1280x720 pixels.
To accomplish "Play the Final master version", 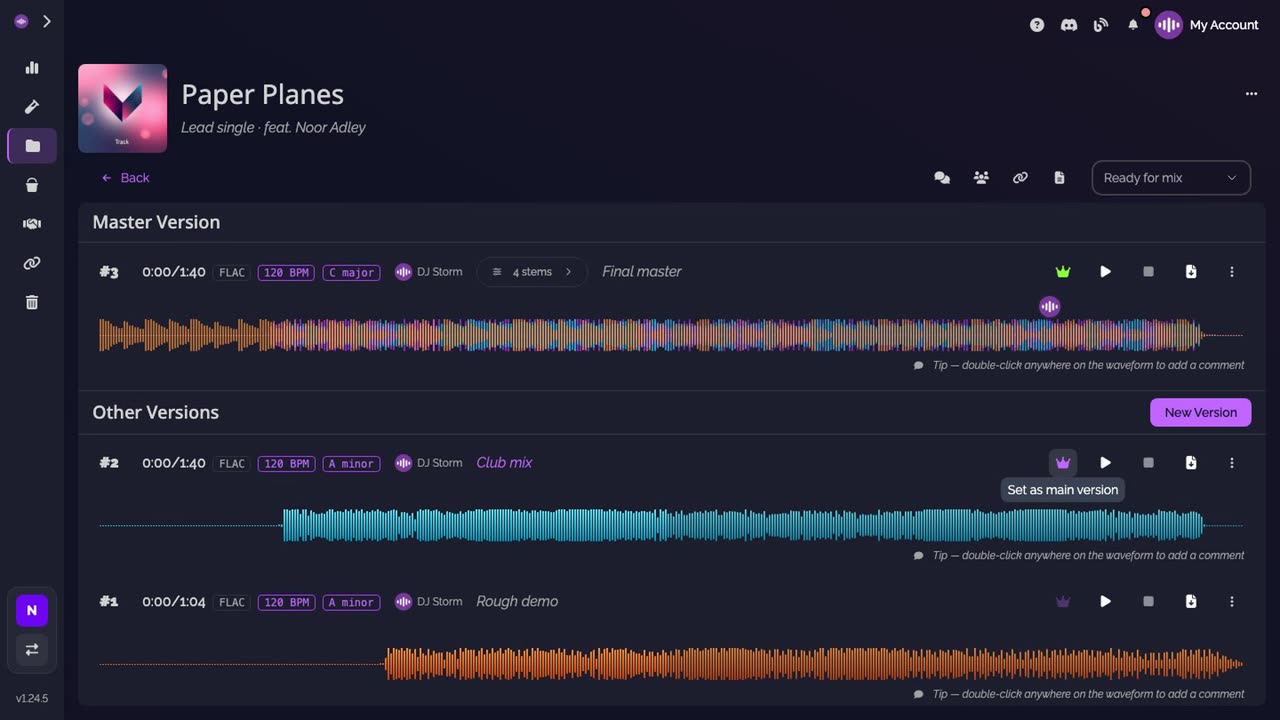I will 1105,272.
